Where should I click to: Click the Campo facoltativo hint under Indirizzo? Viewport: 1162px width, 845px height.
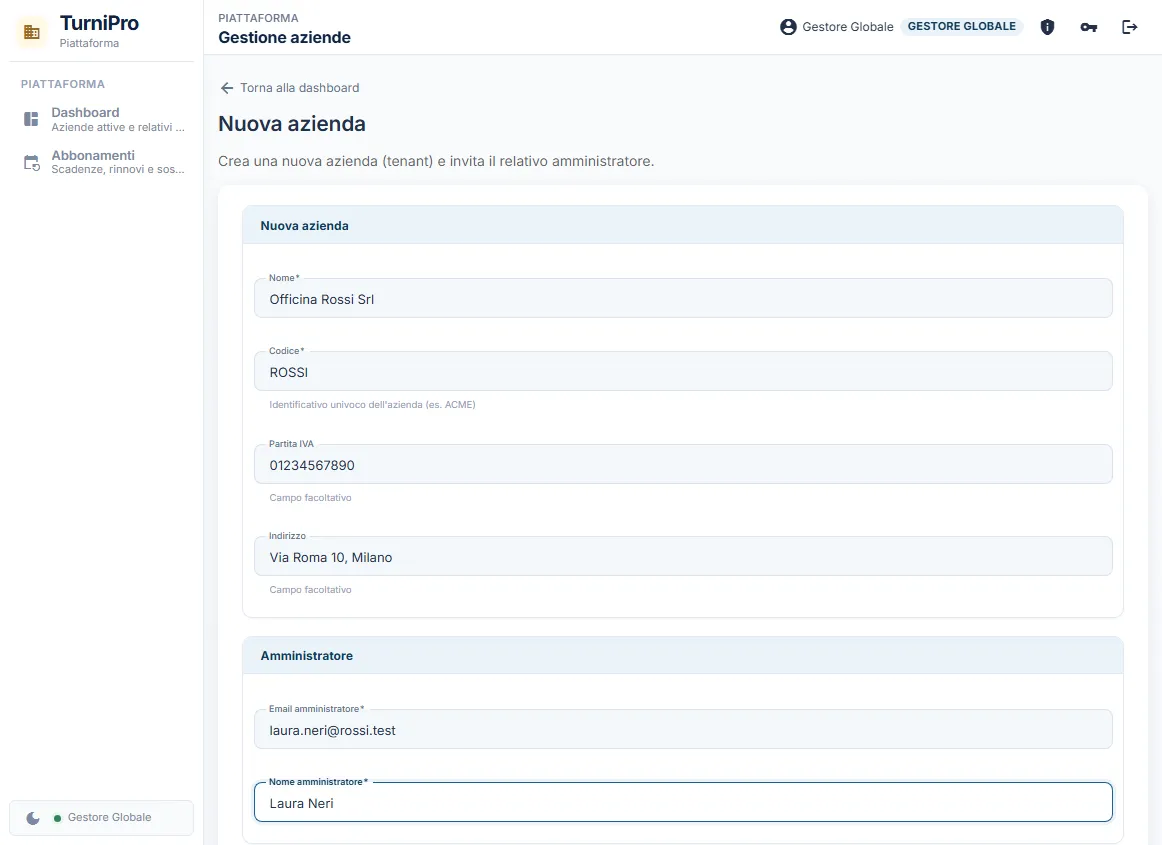coord(311,590)
